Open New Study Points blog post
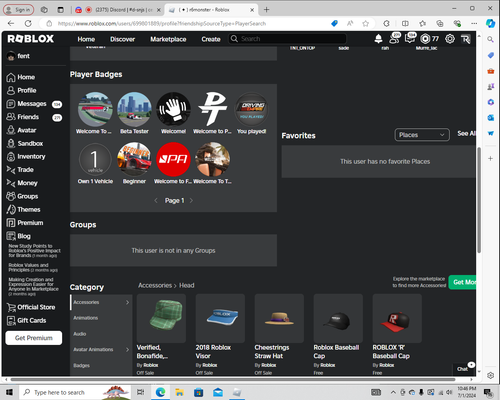This screenshot has height=400, width=500. (x=34, y=251)
